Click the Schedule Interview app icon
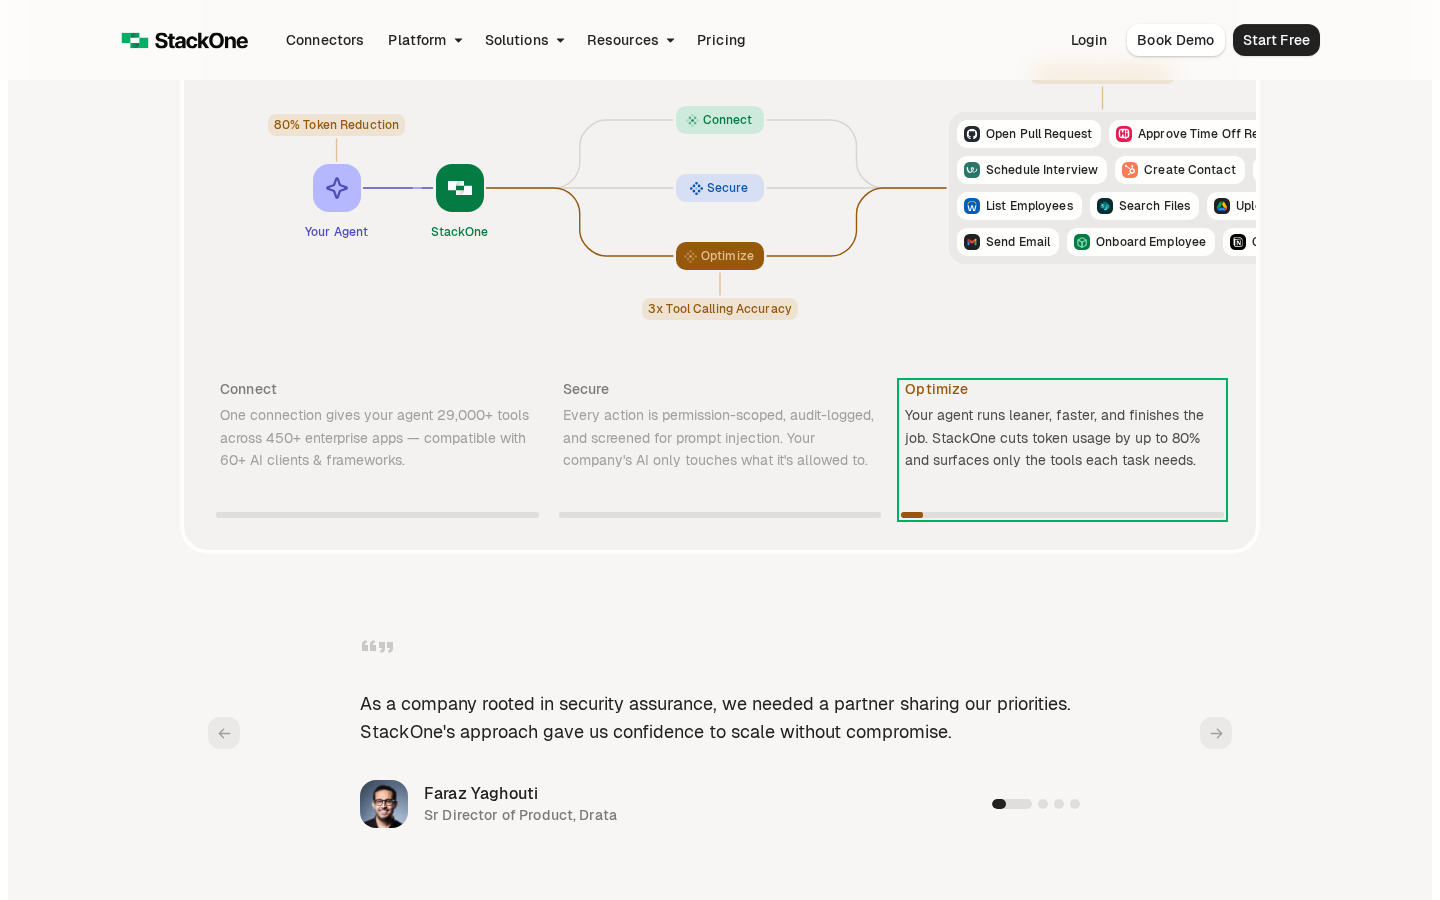 point(972,170)
